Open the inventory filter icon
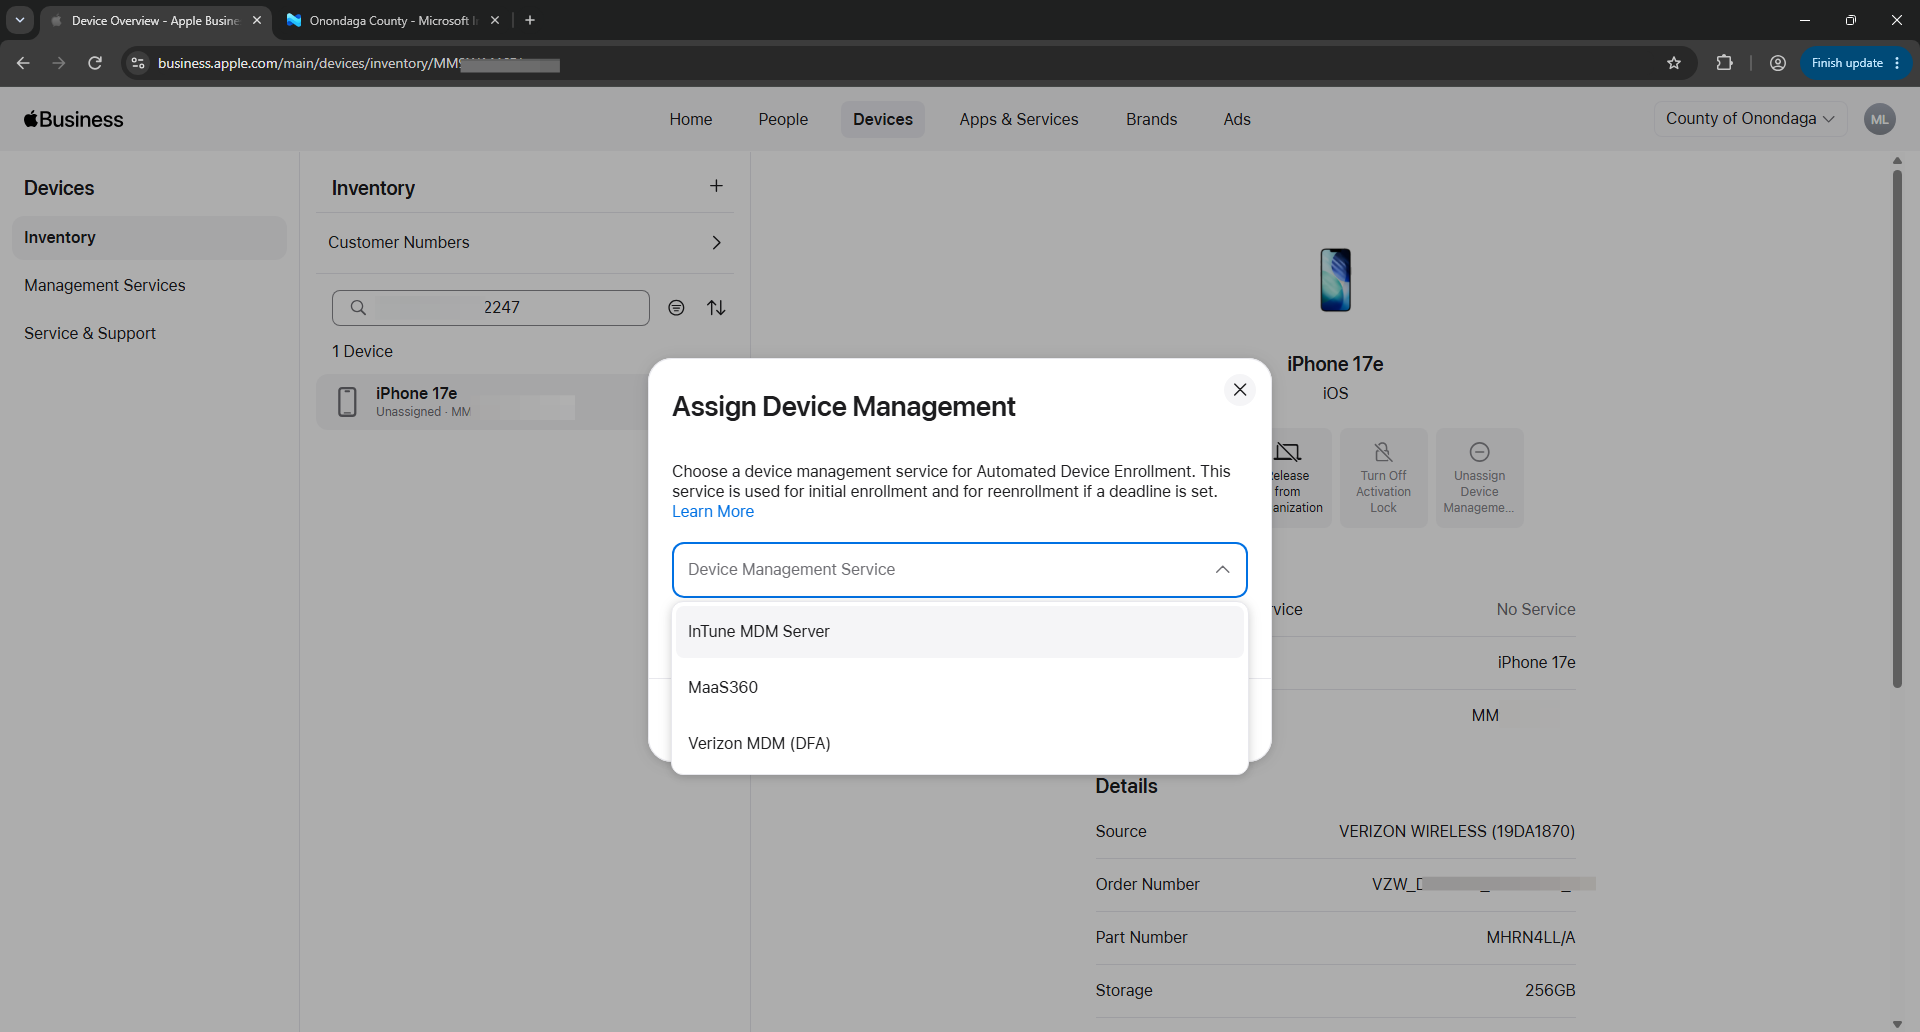Viewport: 1920px width, 1032px height. point(677,308)
